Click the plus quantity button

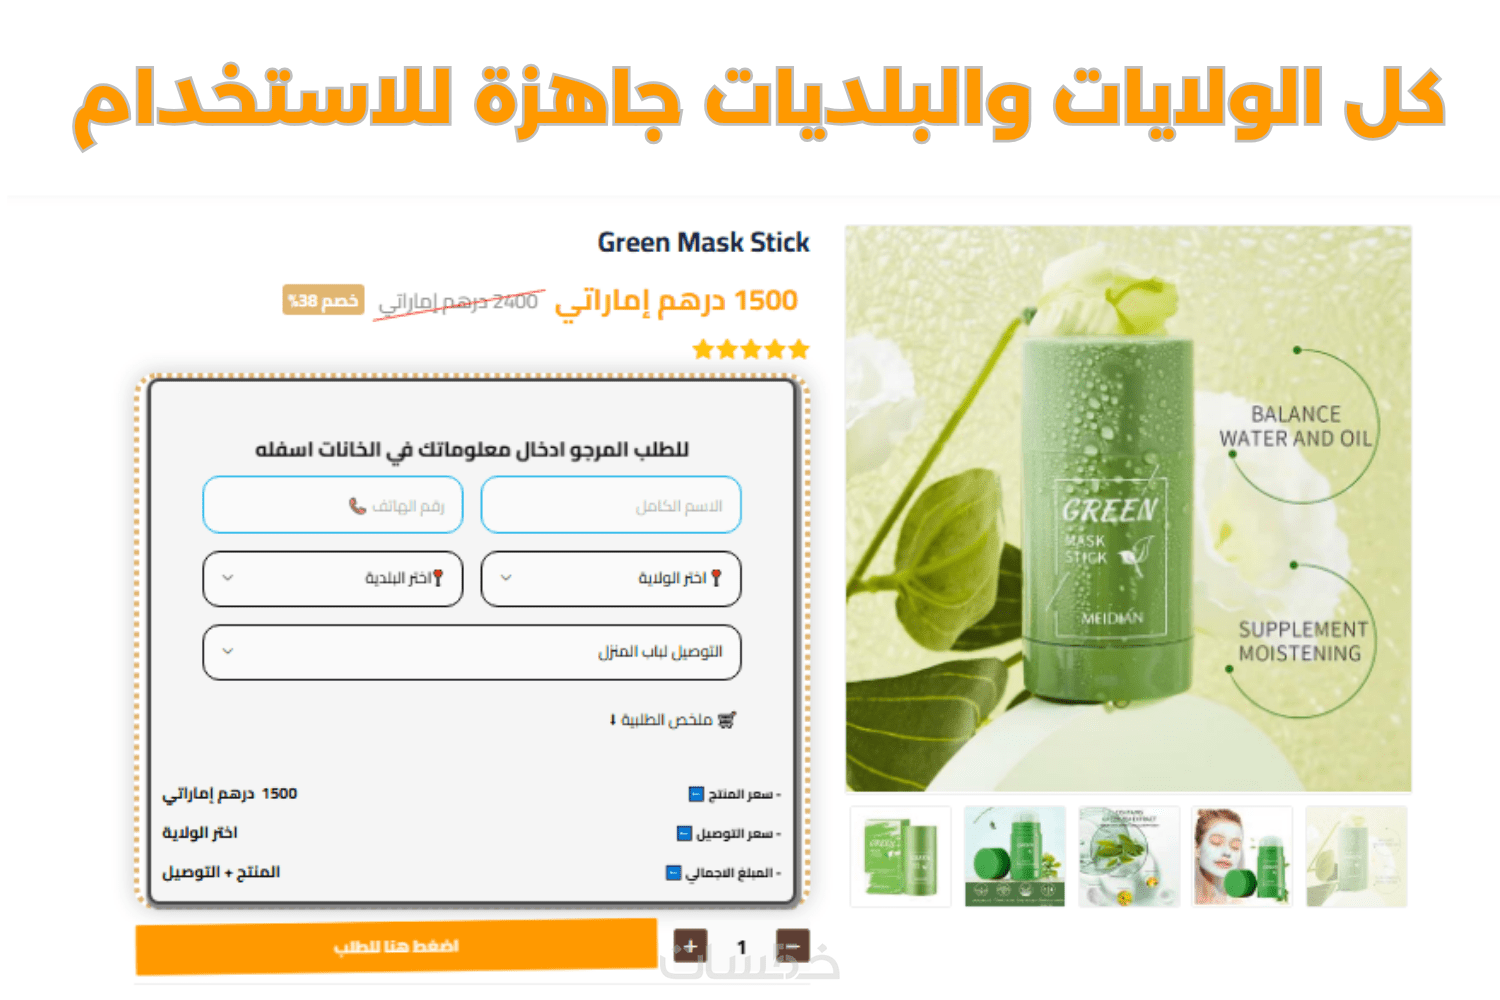tap(690, 946)
